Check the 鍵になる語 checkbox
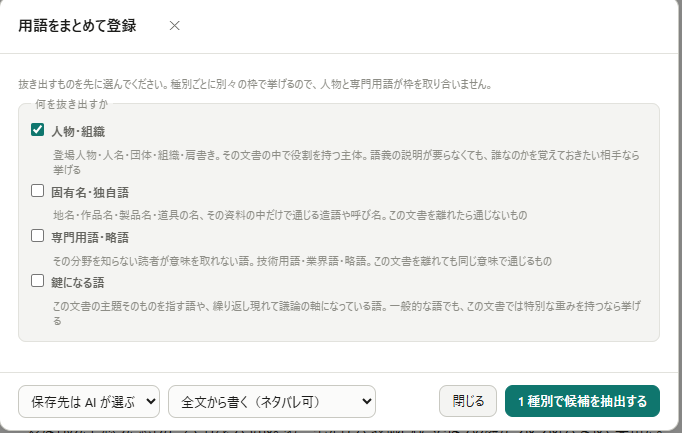The height and width of the screenshot is (433, 682). (x=37, y=281)
